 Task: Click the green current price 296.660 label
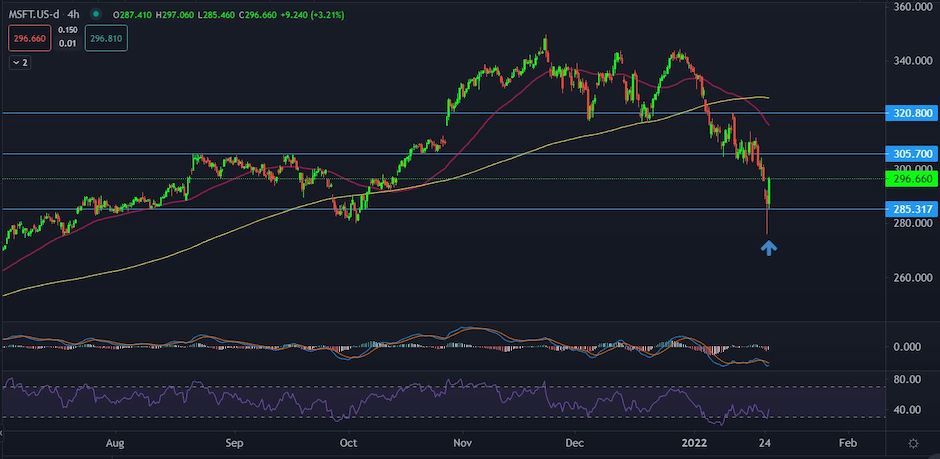click(x=909, y=179)
